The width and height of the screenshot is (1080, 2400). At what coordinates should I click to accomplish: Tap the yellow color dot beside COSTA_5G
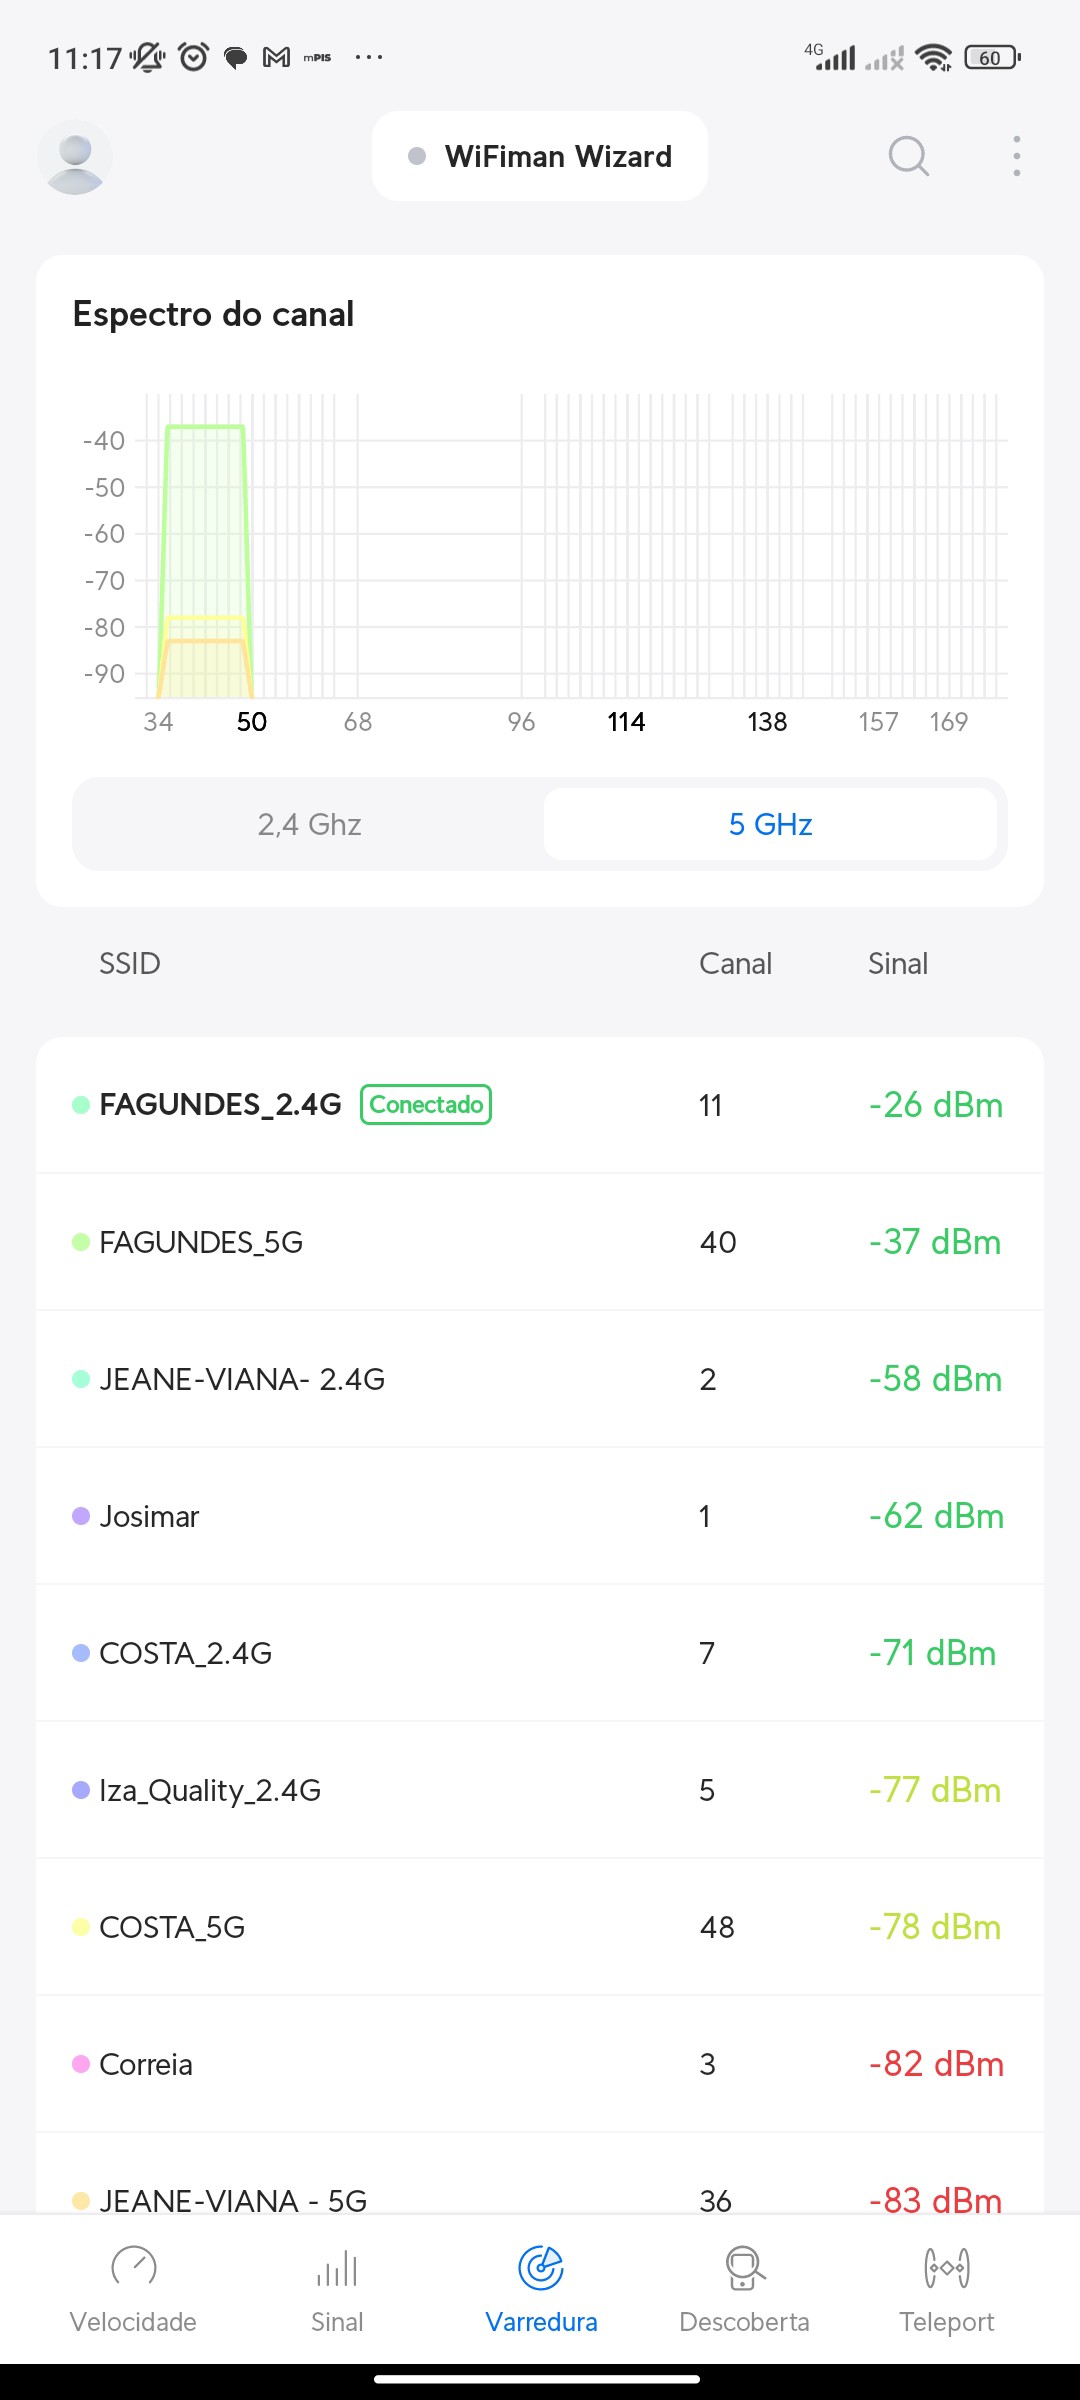click(x=81, y=1927)
